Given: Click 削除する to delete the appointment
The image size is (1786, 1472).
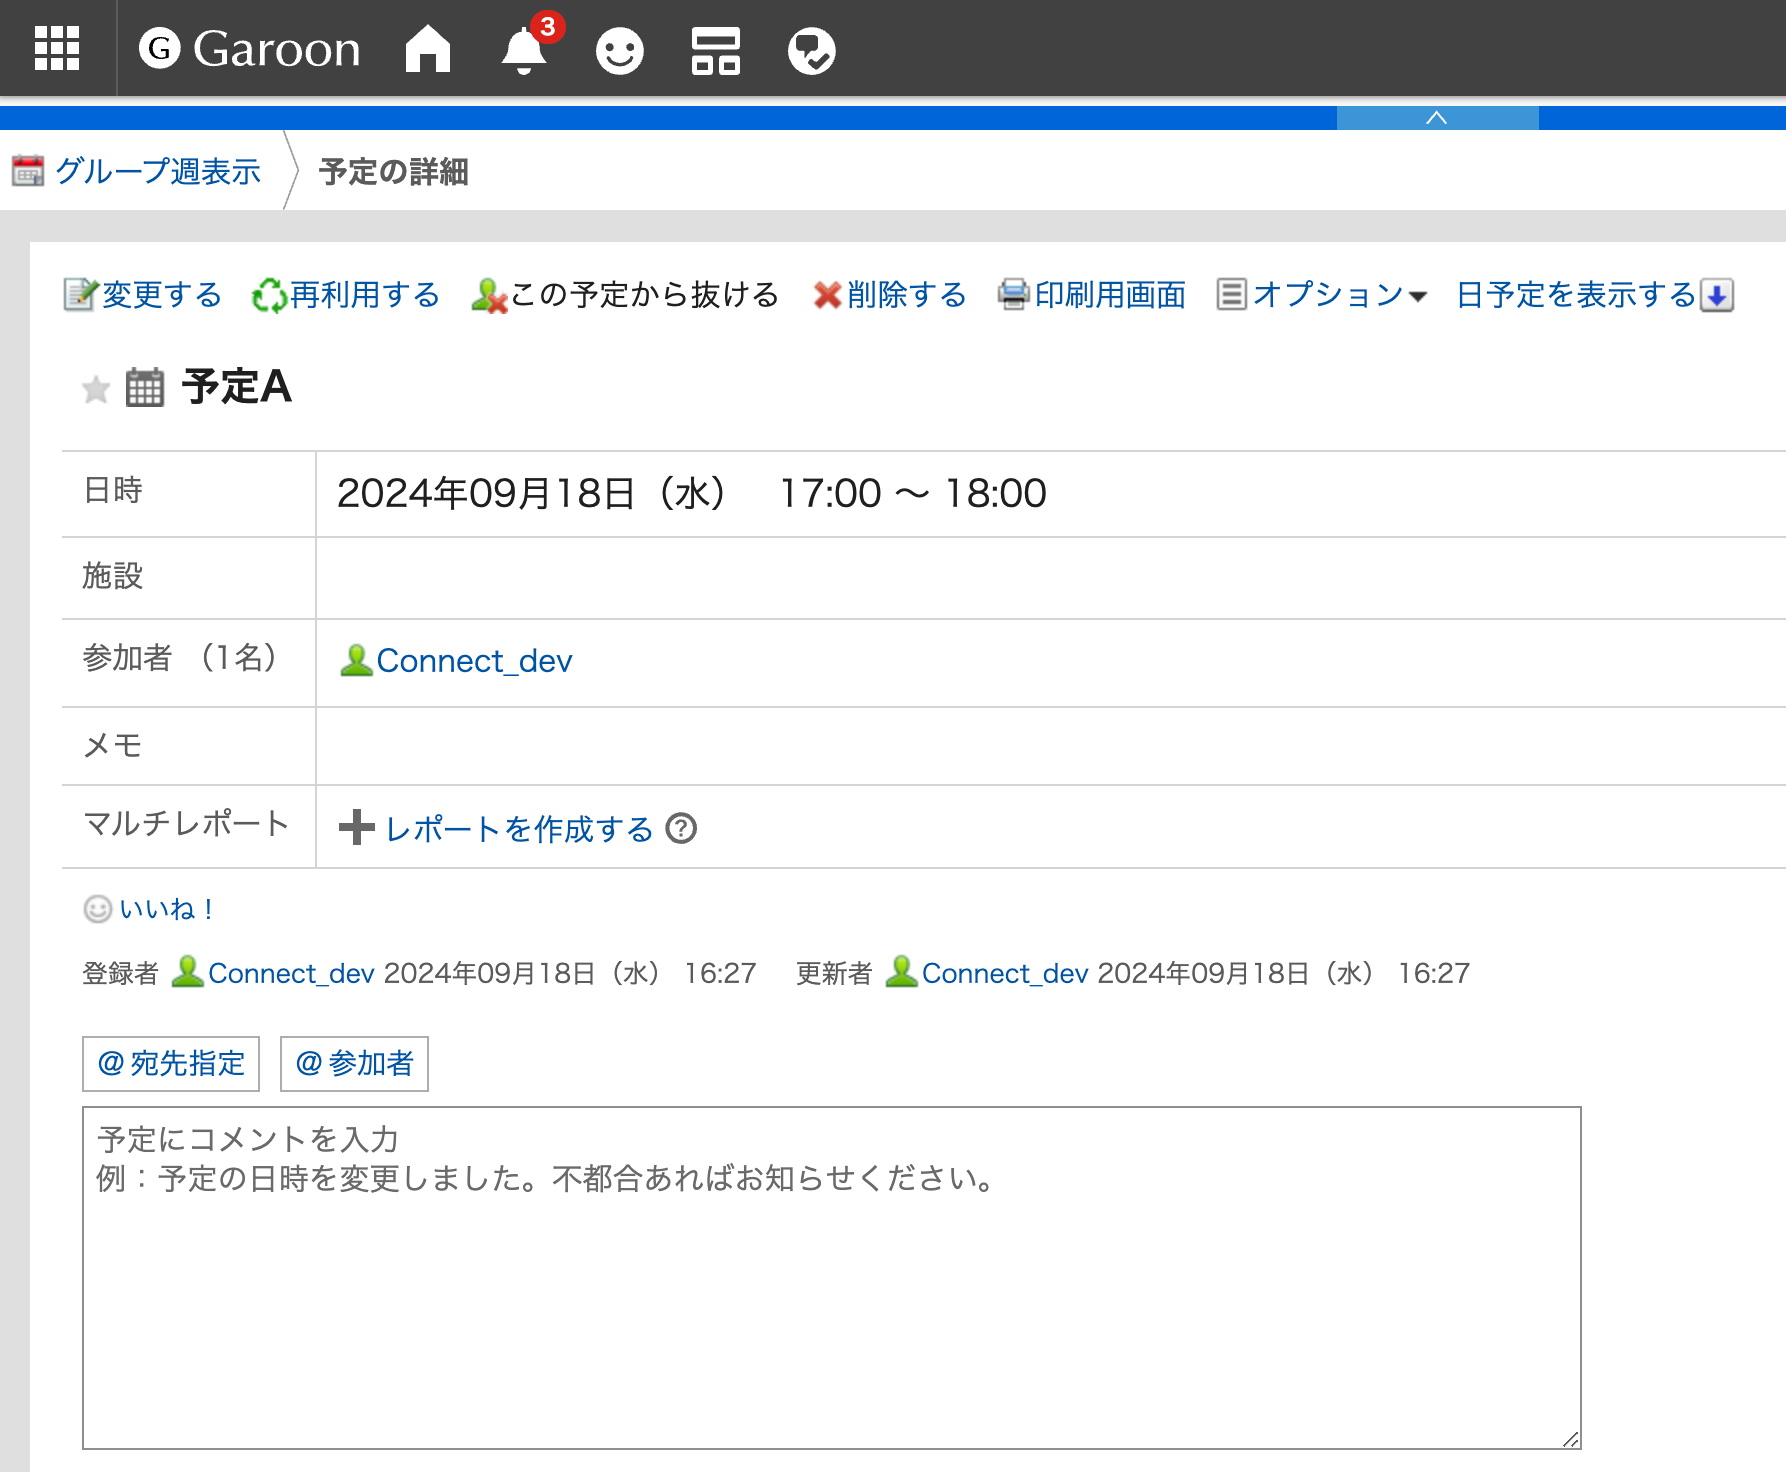Looking at the screenshot, I should coord(907,295).
